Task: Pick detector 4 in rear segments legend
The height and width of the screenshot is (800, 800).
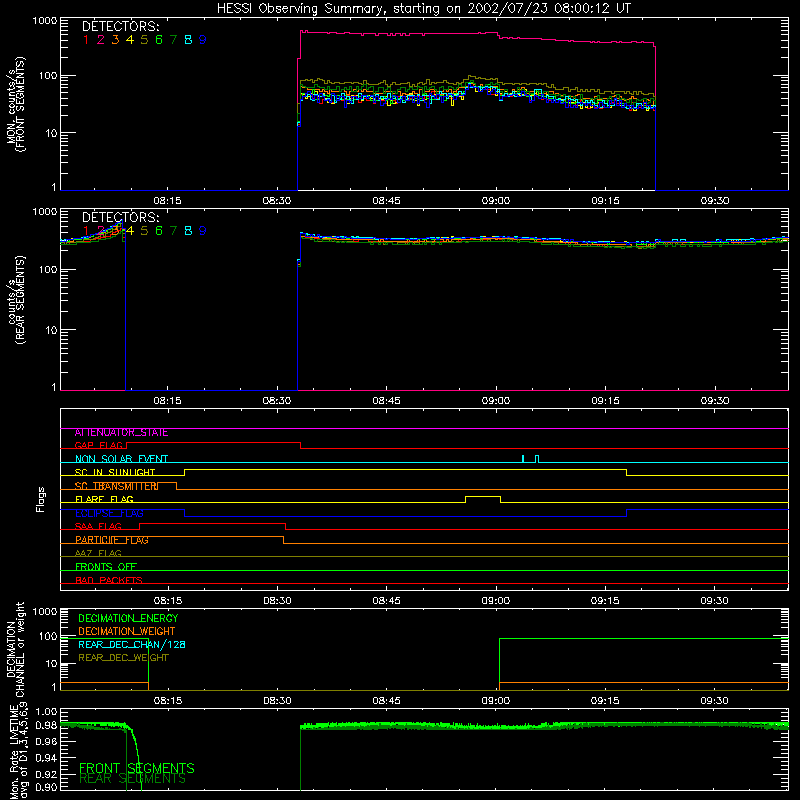Action: [130, 231]
